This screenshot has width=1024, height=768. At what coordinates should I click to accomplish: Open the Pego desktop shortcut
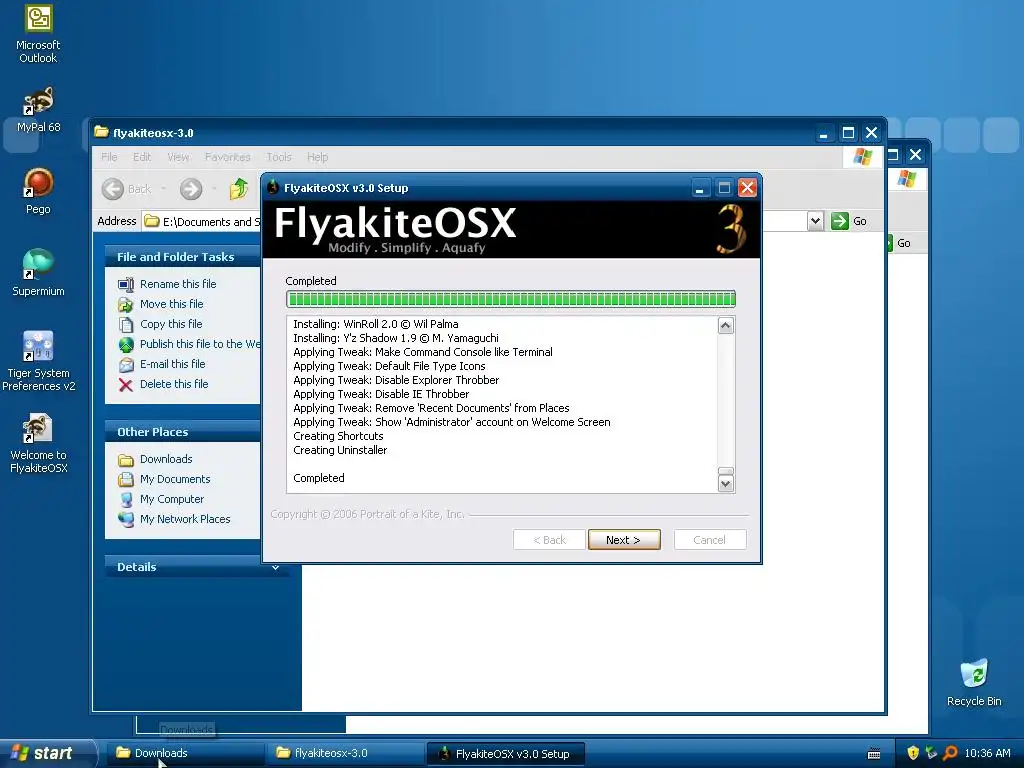tap(39, 191)
